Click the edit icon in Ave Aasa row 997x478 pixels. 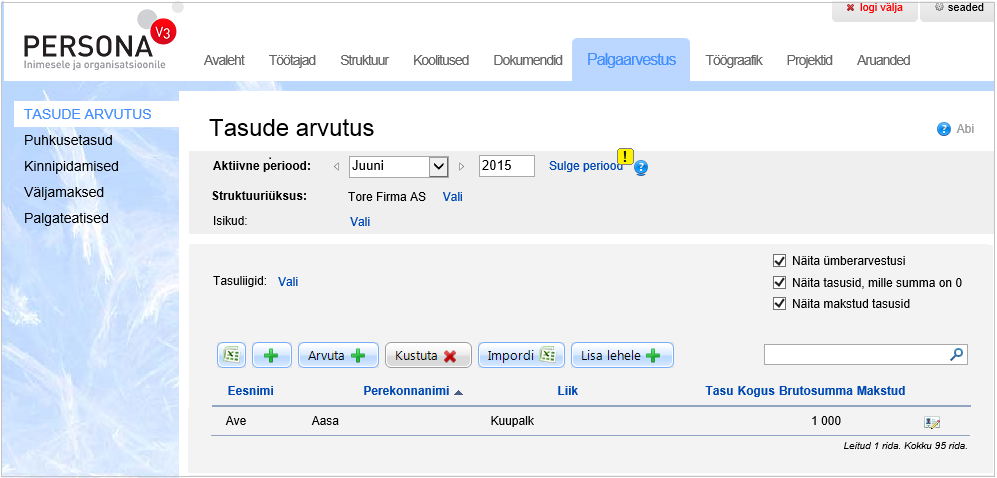pos(932,422)
